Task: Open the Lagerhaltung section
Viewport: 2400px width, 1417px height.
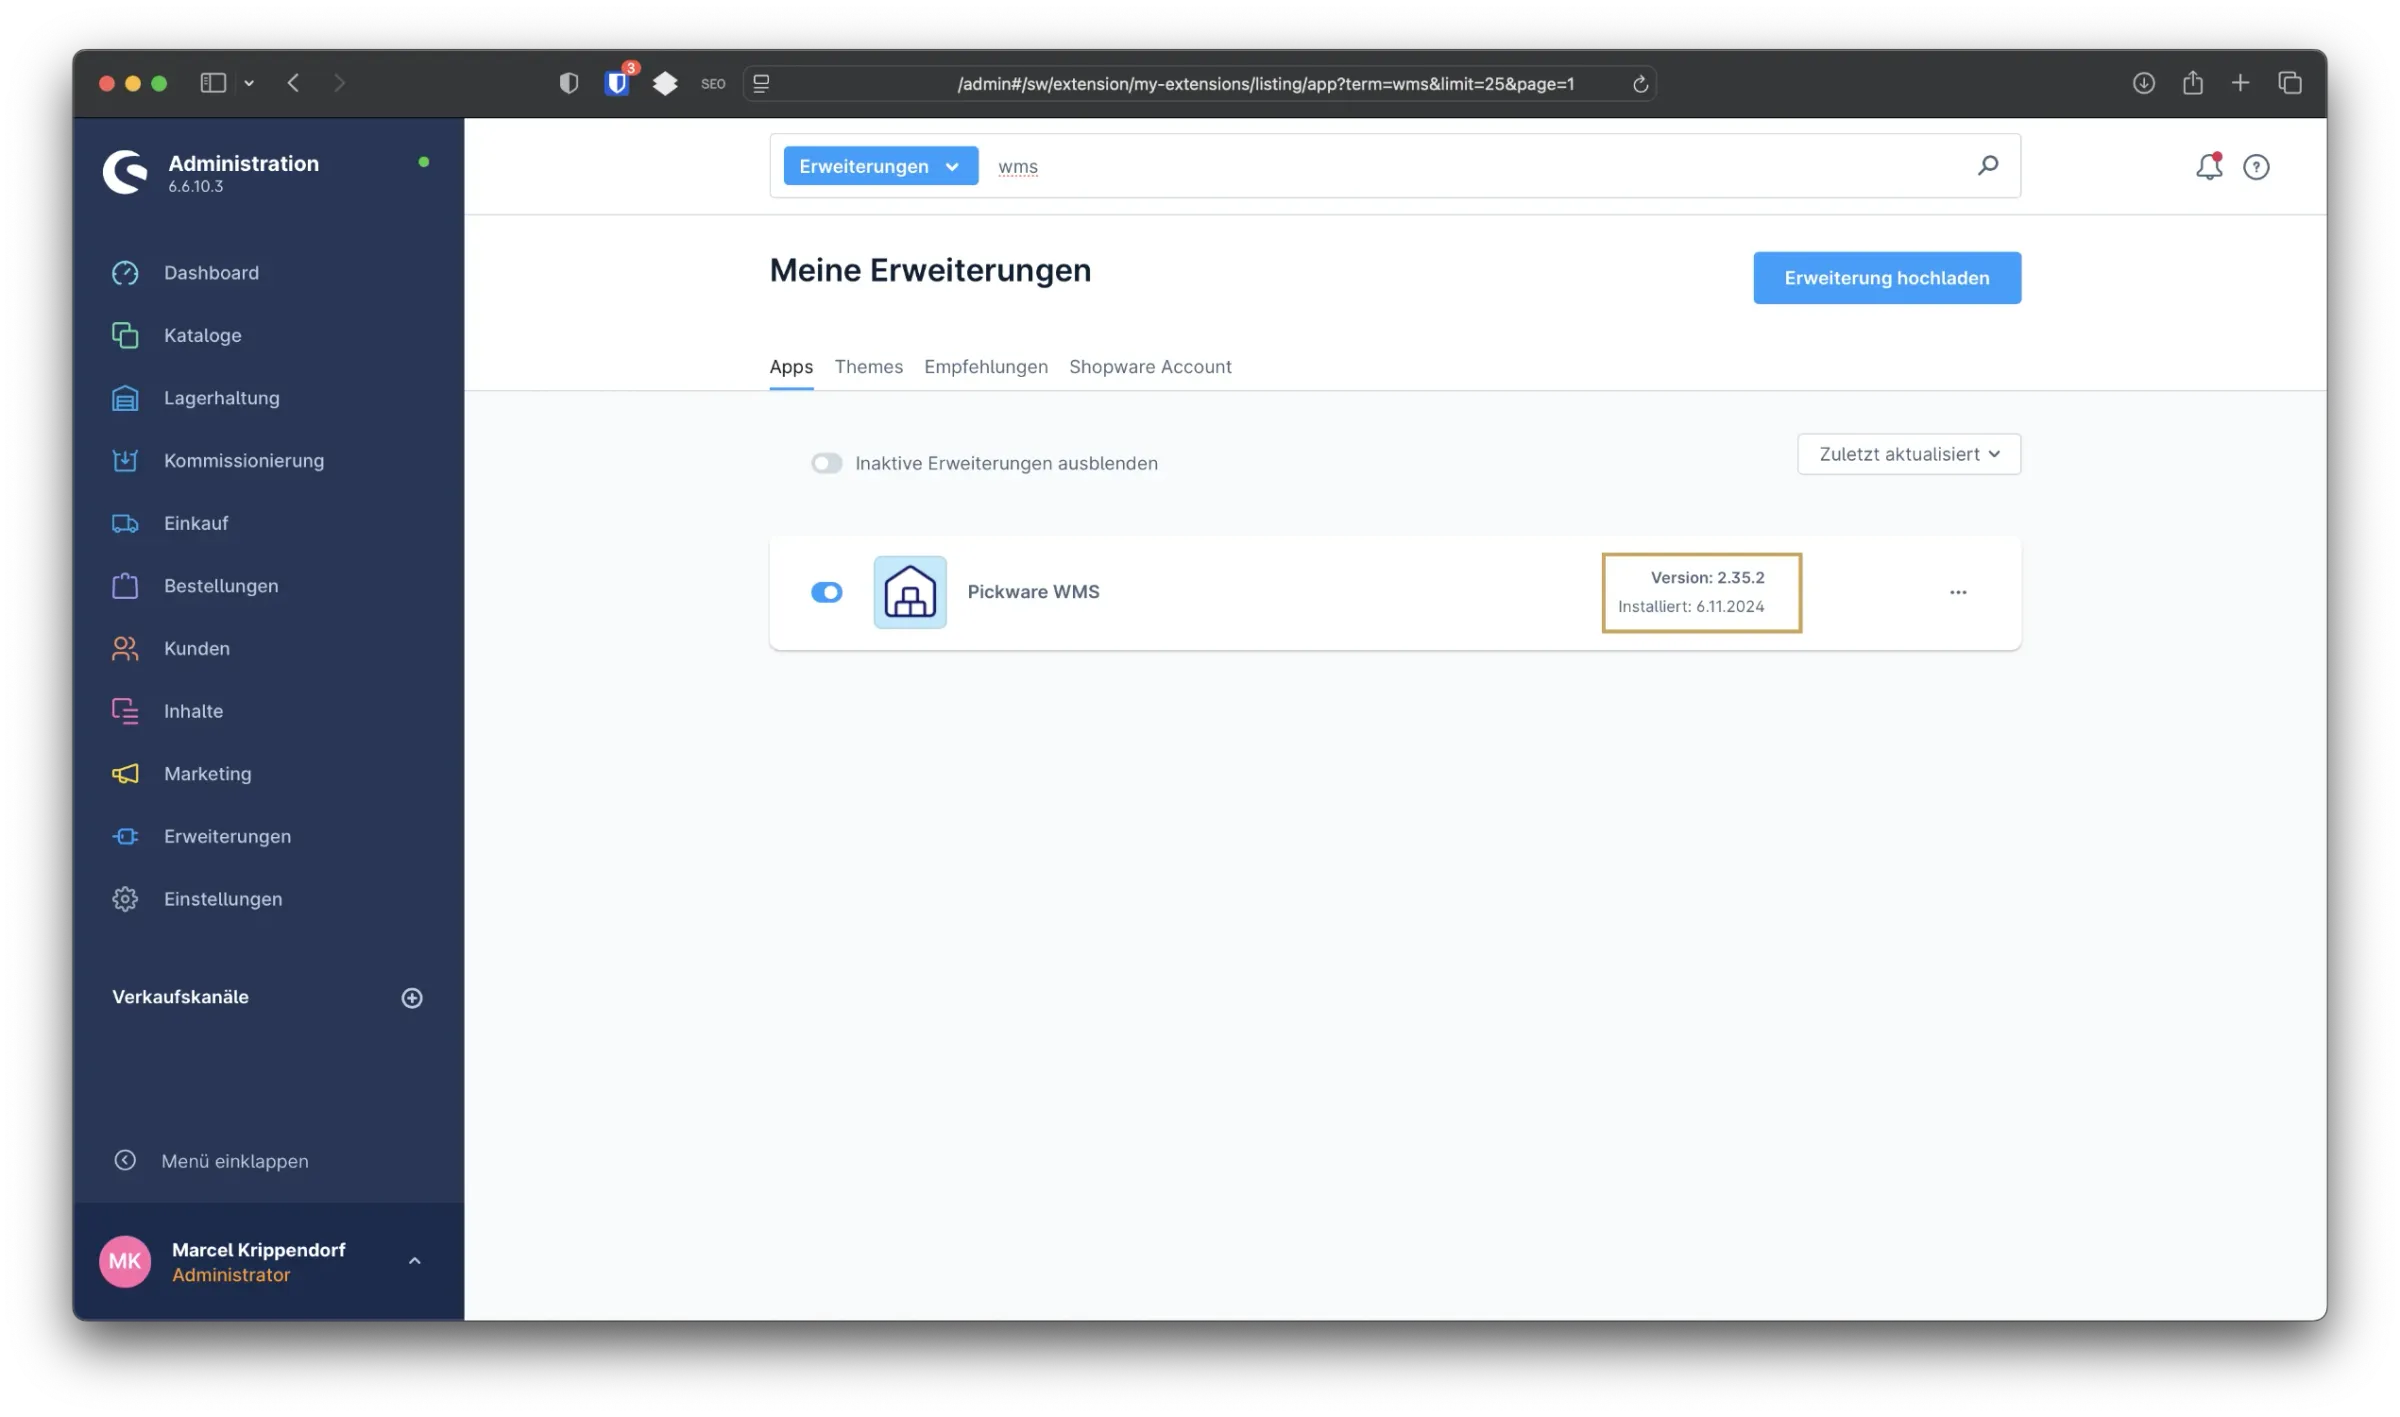Action: tap(221, 397)
